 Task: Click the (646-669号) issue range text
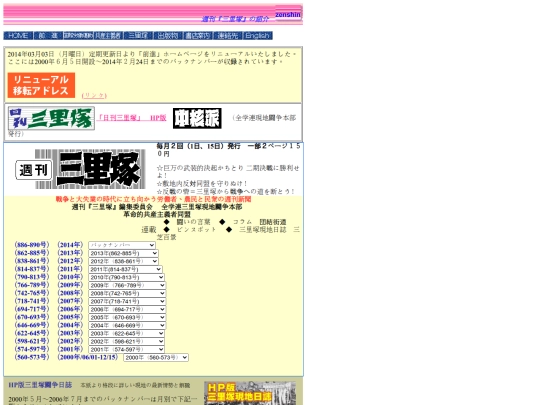tap(32, 325)
